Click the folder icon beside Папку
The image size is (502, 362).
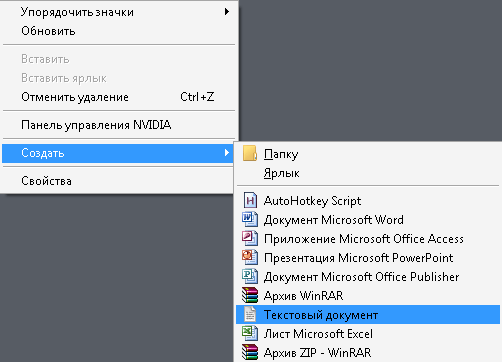point(250,153)
